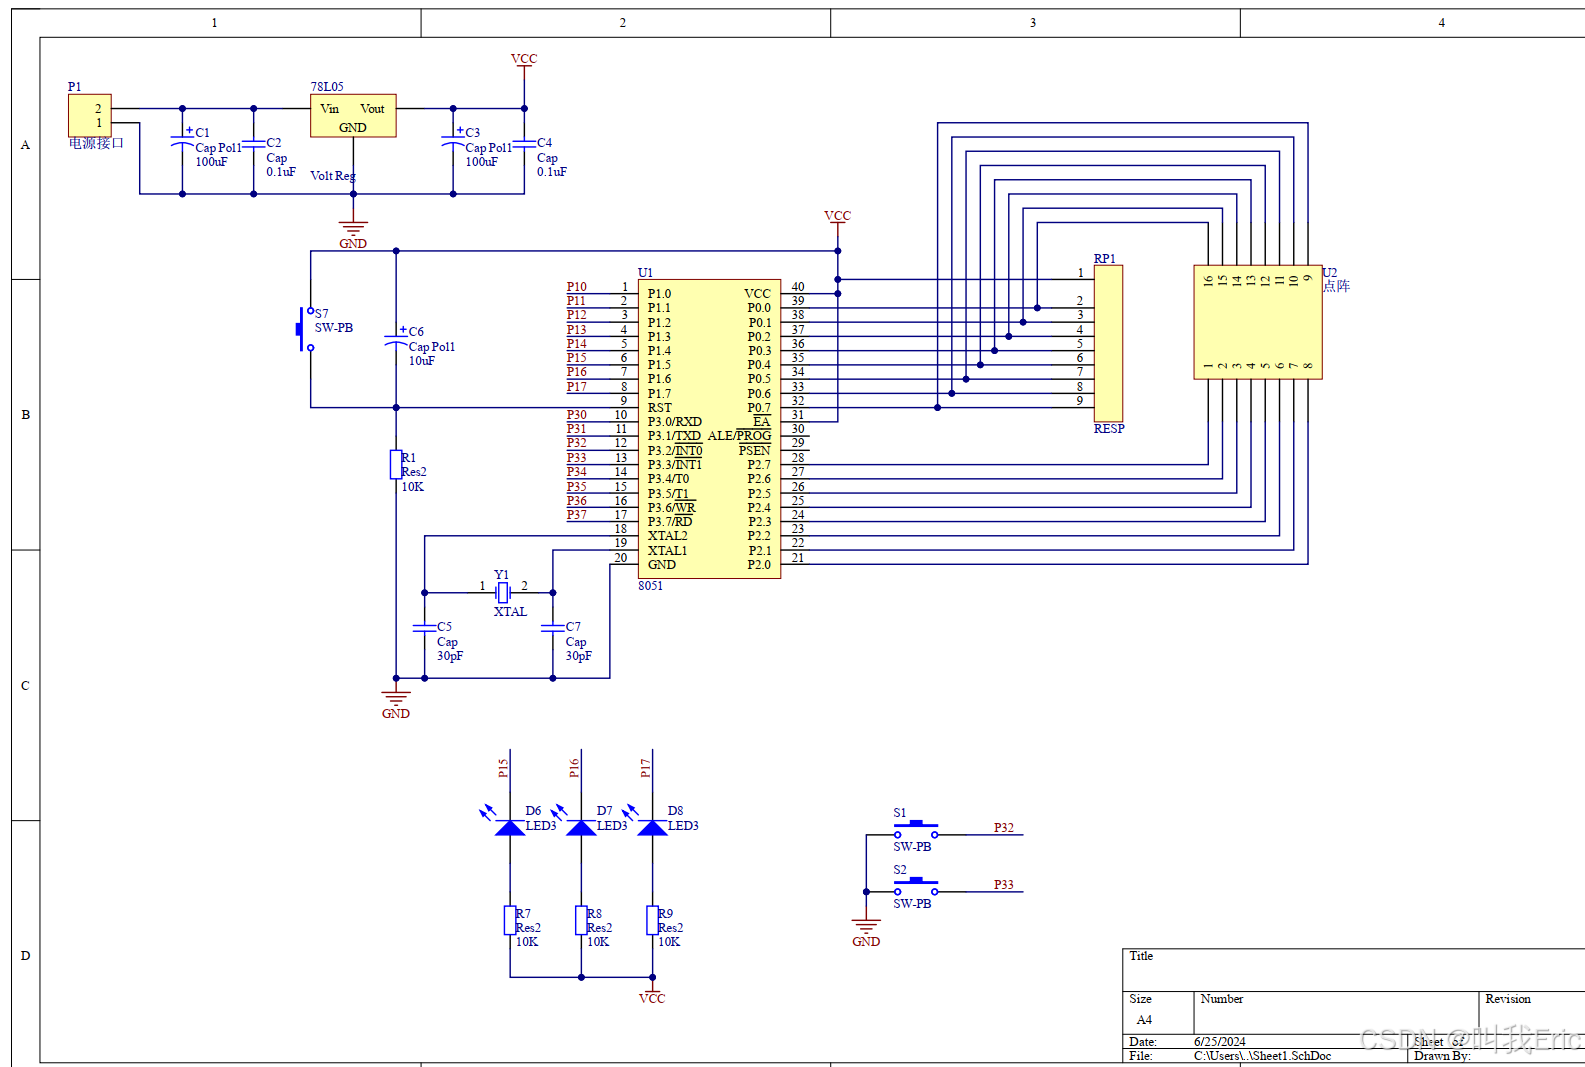The height and width of the screenshot is (1067, 1585).
Task: Click the P16 net label above D7
Action: click(574, 768)
